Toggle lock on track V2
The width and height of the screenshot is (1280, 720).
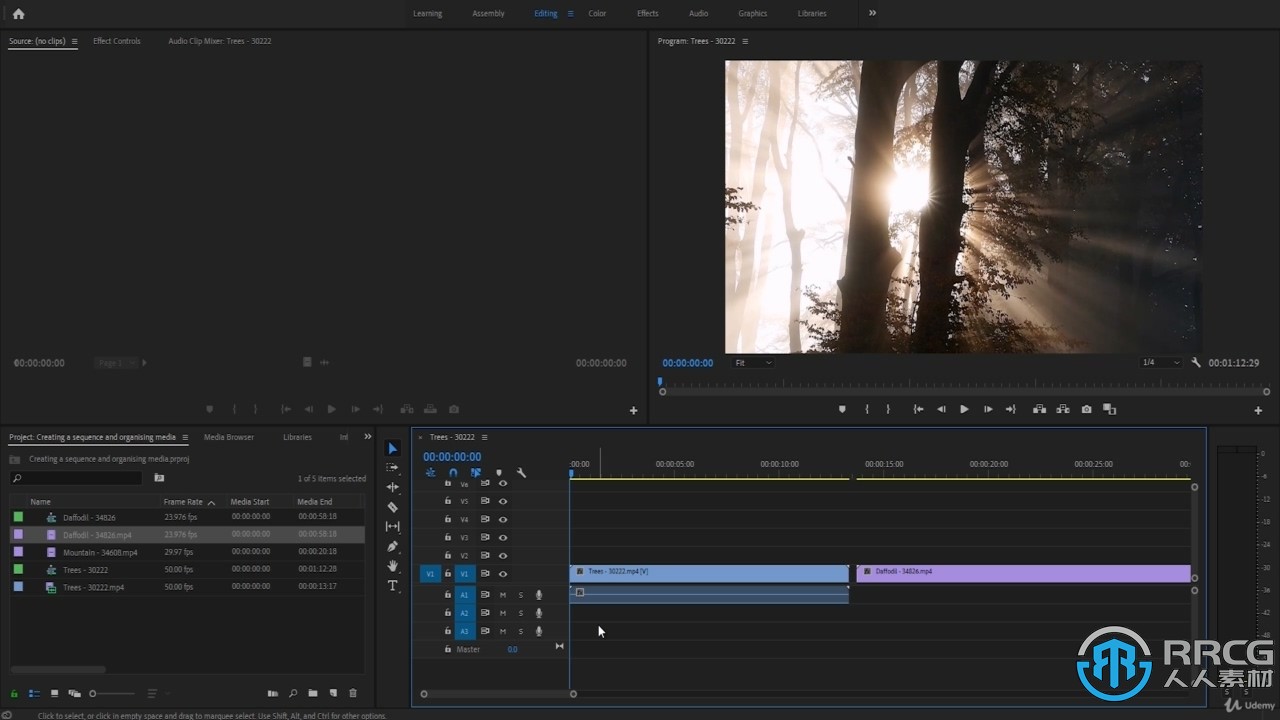tap(448, 556)
